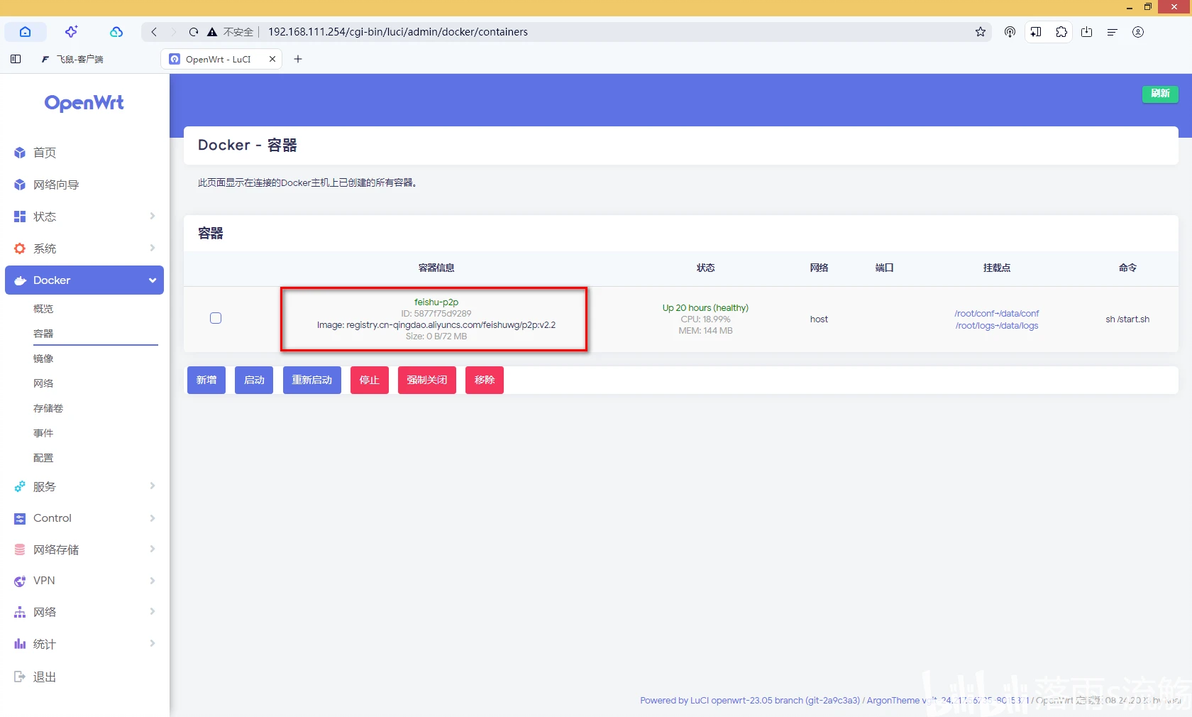1192x717 pixels.
Task: Expand the 服务 sidebar menu
Action: [x=84, y=487]
